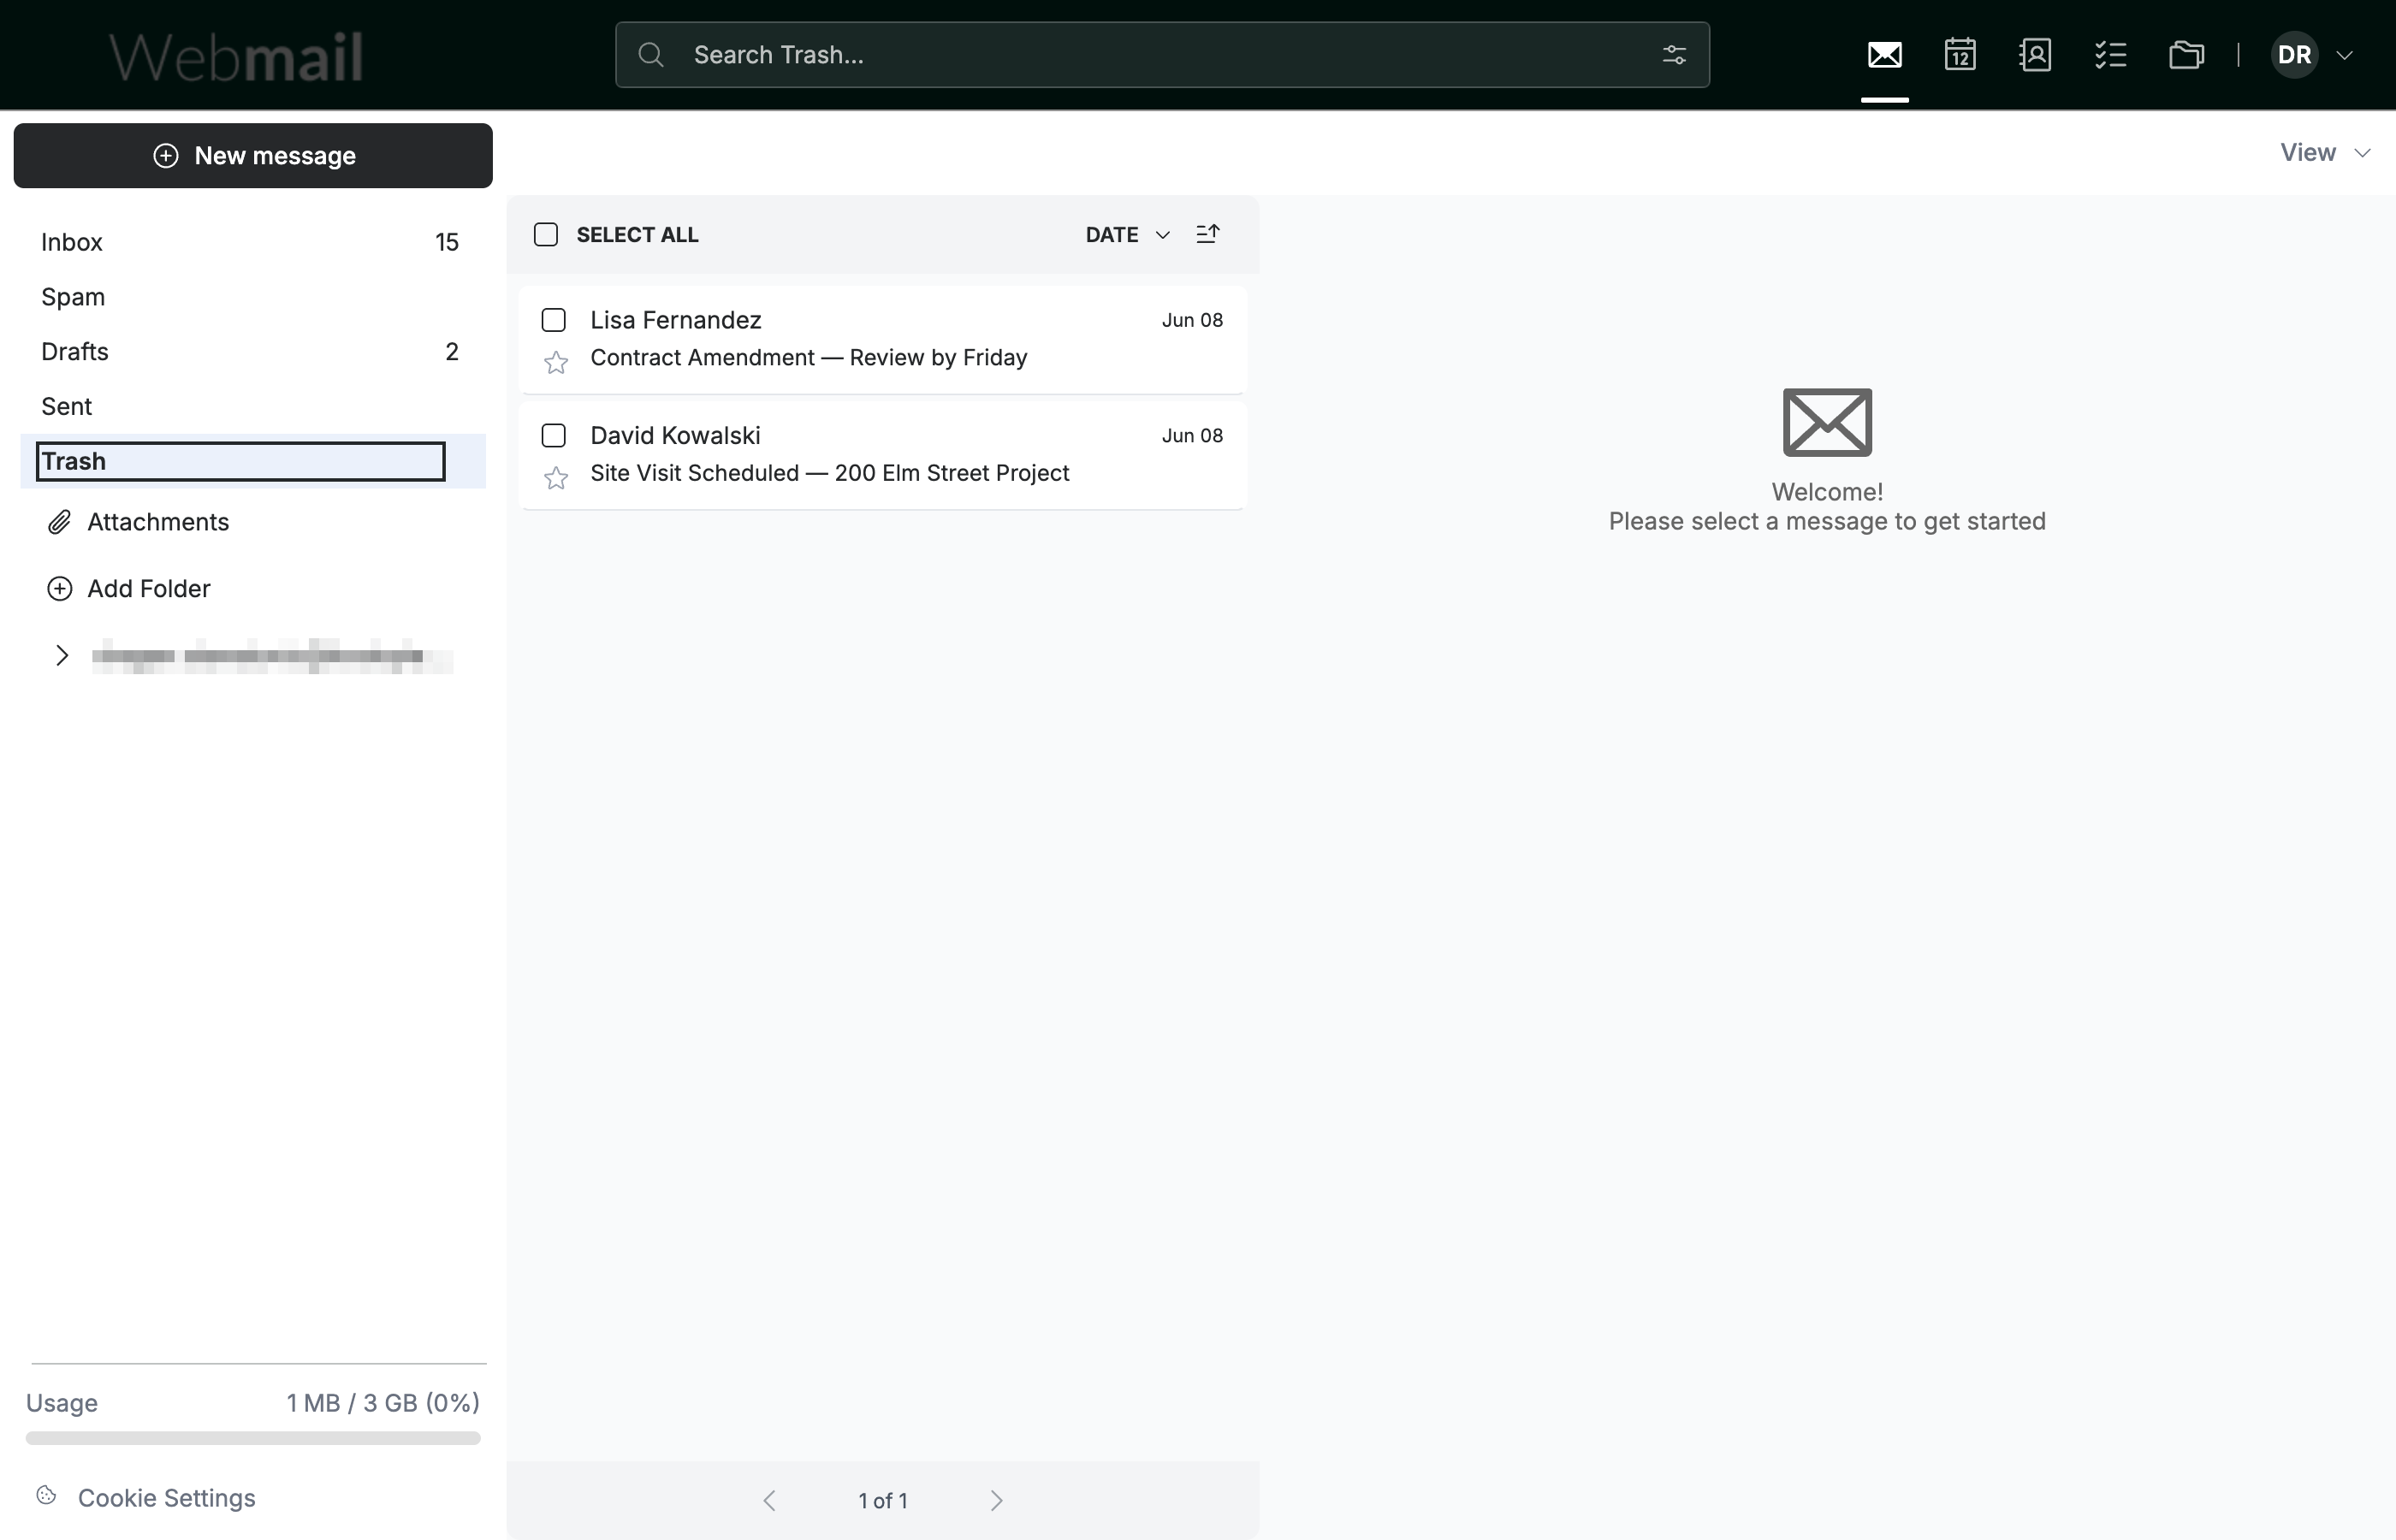The width and height of the screenshot is (2396, 1540).
Task: Click Add Folder
Action: click(x=149, y=589)
